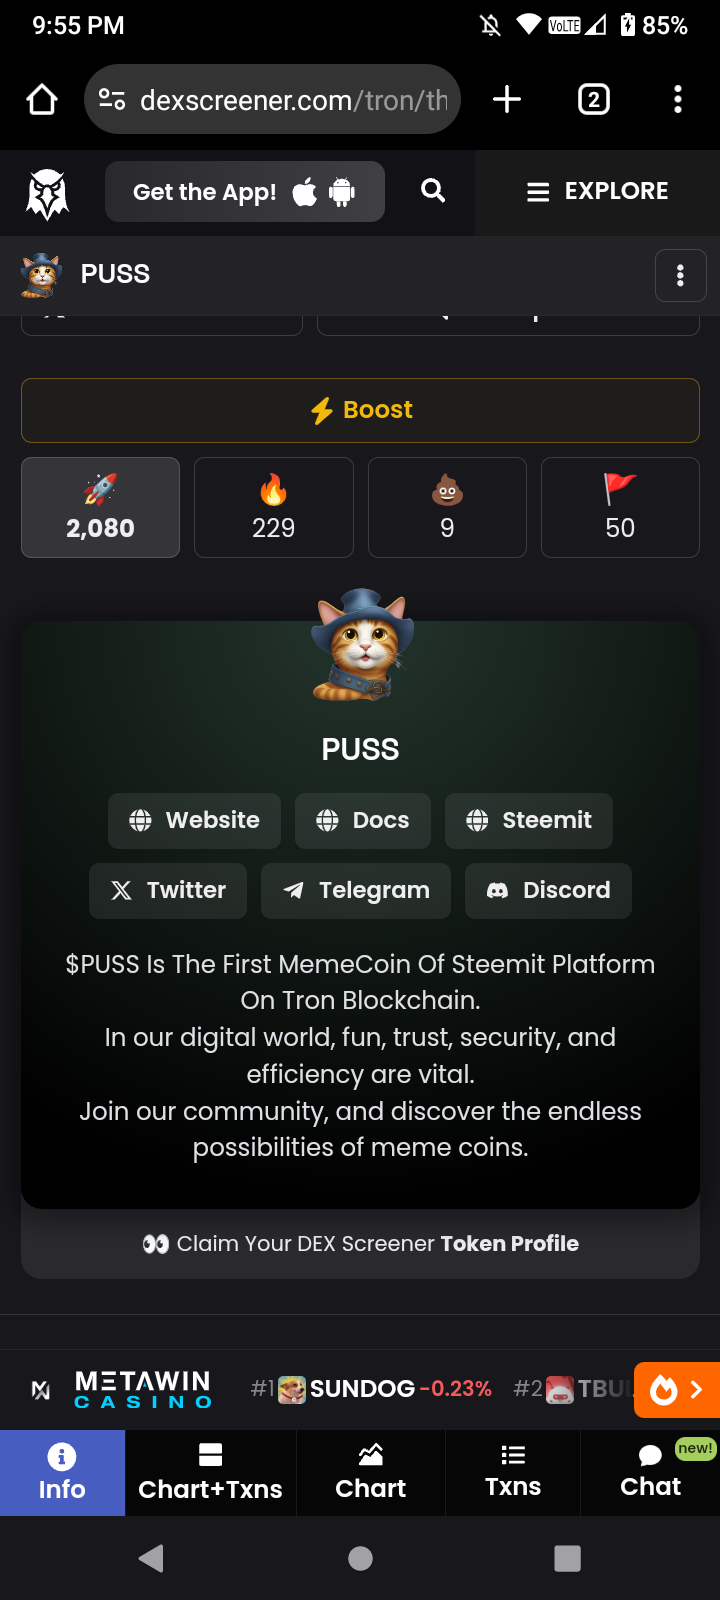Viewport: 720px width, 1600px height.
Task: Open the Telegram link
Action: point(355,890)
